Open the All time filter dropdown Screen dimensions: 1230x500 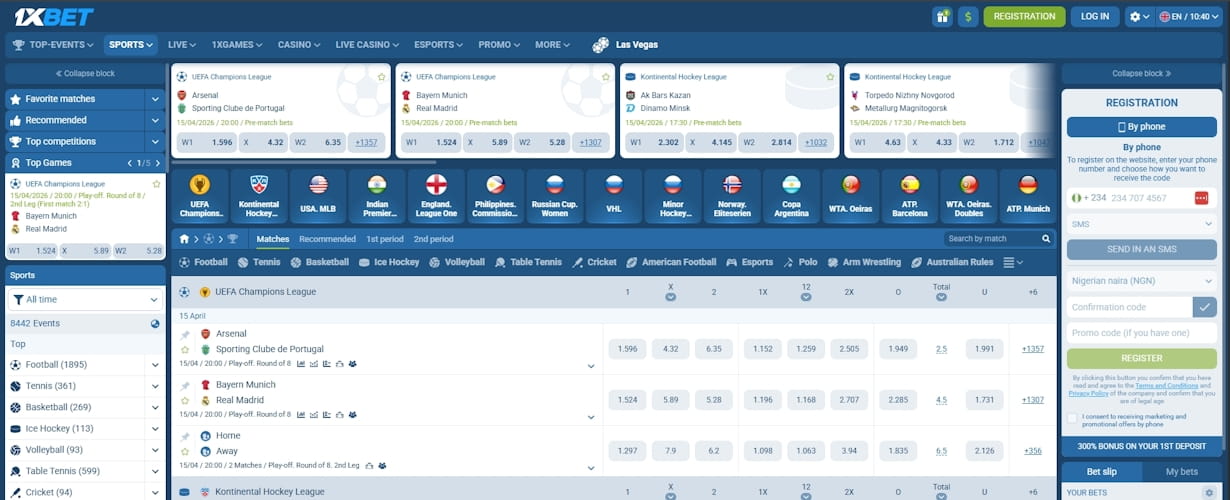tap(85, 299)
